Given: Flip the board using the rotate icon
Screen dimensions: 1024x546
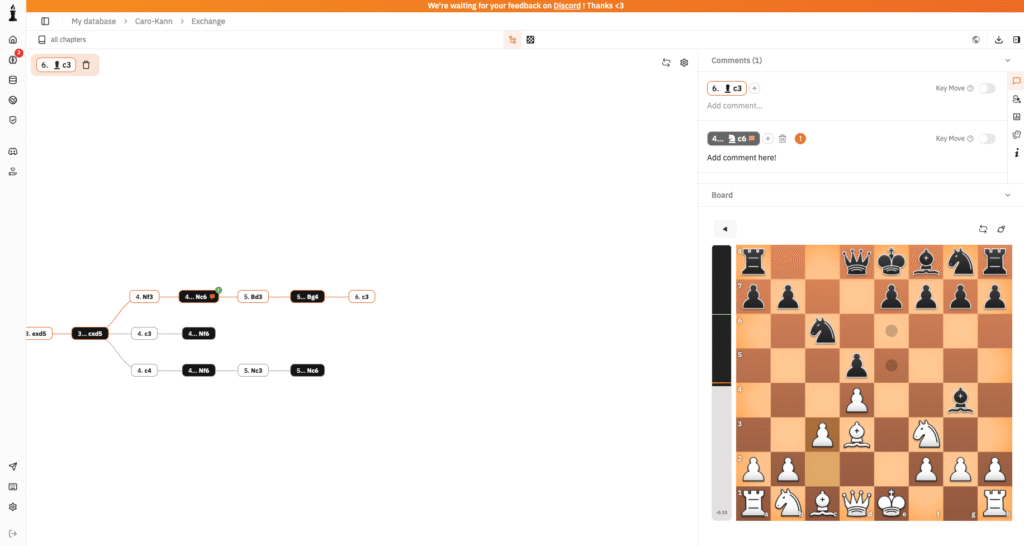Looking at the screenshot, I should pyautogui.click(x=983, y=229).
